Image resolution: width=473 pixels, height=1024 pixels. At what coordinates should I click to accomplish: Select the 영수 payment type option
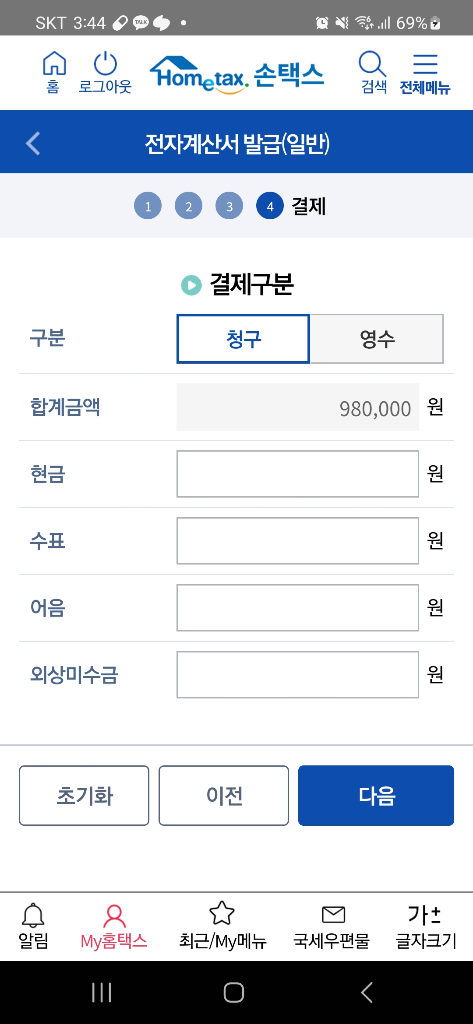point(377,339)
